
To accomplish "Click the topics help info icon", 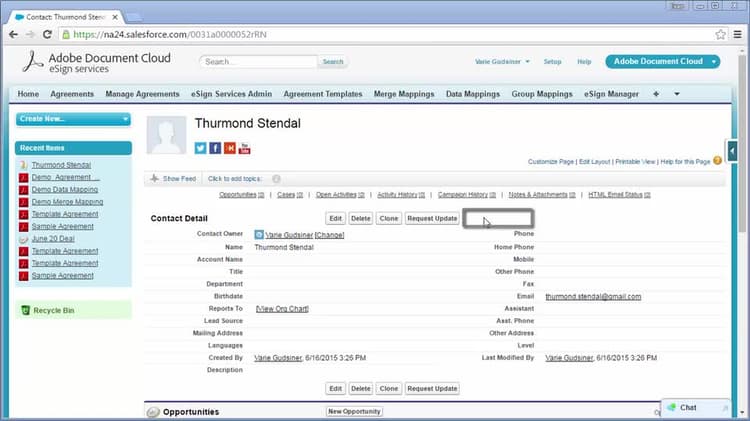I will click(x=276, y=178).
